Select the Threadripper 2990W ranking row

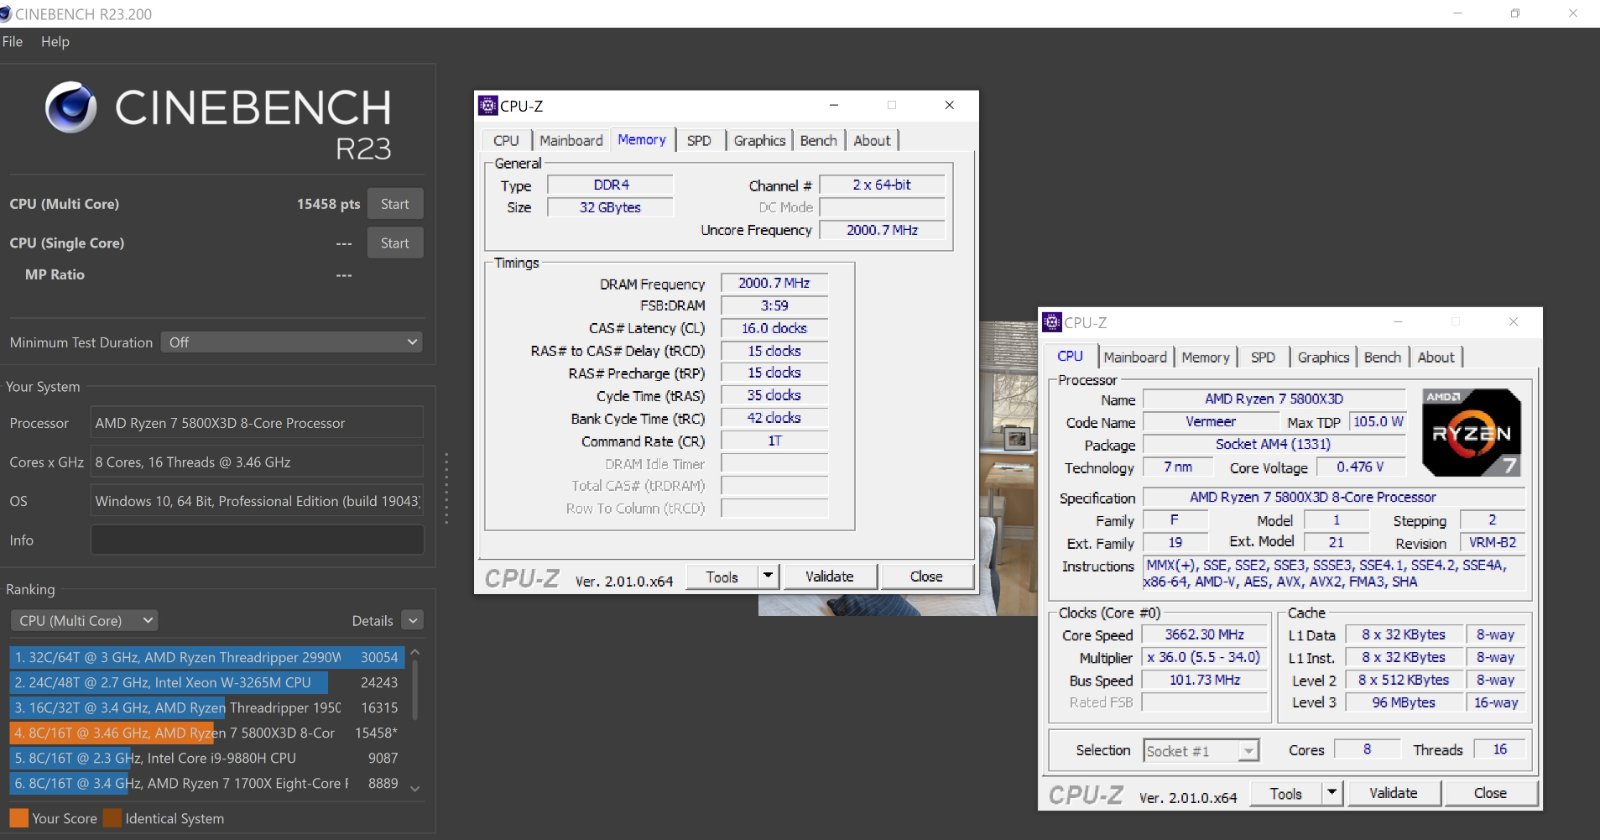tap(206, 657)
